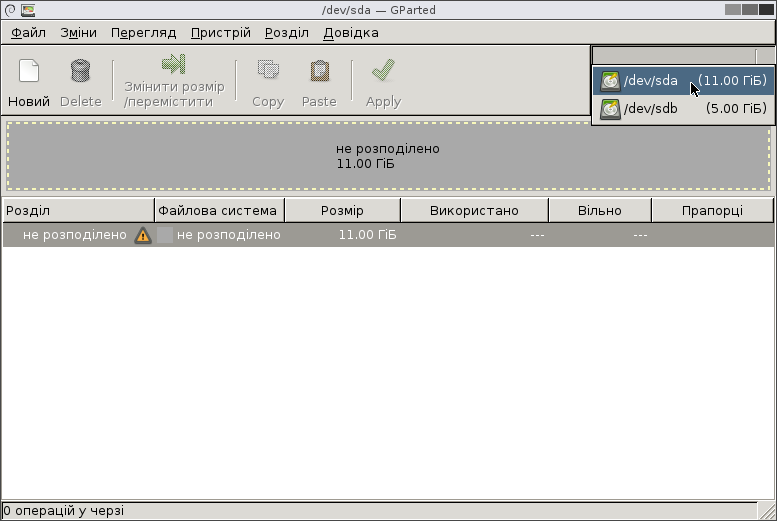Click the Copy toolbar icon
Viewport: 777px width, 521px height.
pyautogui.click(x=267, y=71)
